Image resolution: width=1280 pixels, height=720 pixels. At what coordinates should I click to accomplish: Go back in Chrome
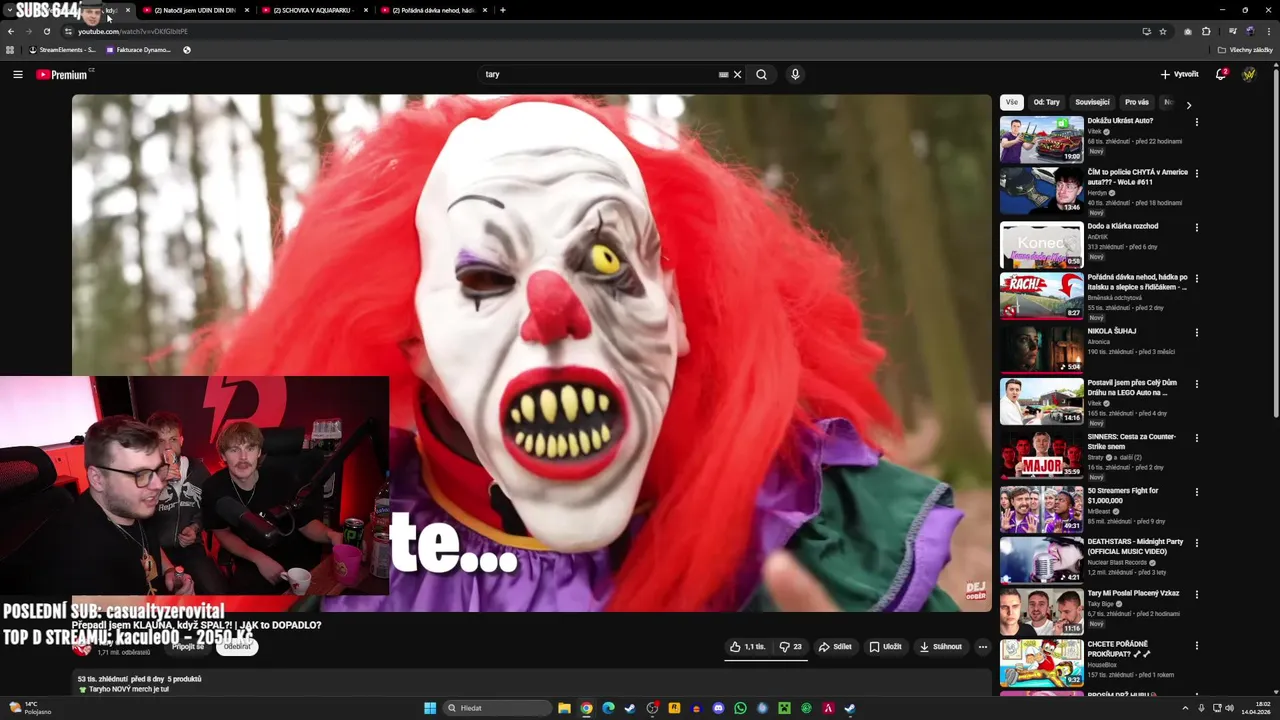pyautogui.click(x=11, y=31)
